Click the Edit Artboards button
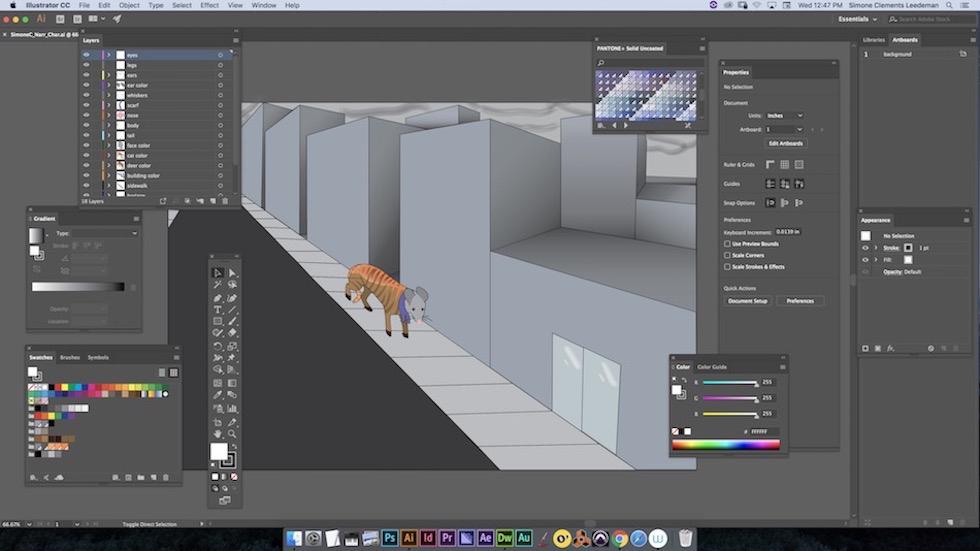 [x=786, y=143]
